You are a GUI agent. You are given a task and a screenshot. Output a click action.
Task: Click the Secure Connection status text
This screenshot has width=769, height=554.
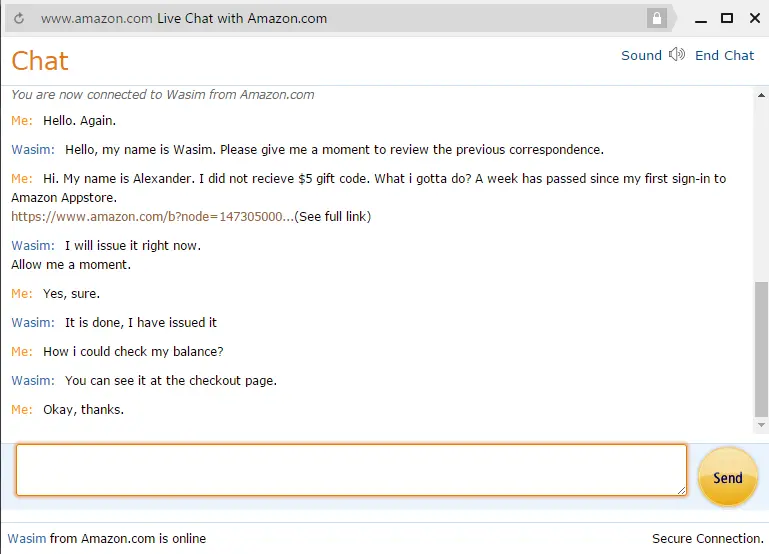click(x=708, y=538)
